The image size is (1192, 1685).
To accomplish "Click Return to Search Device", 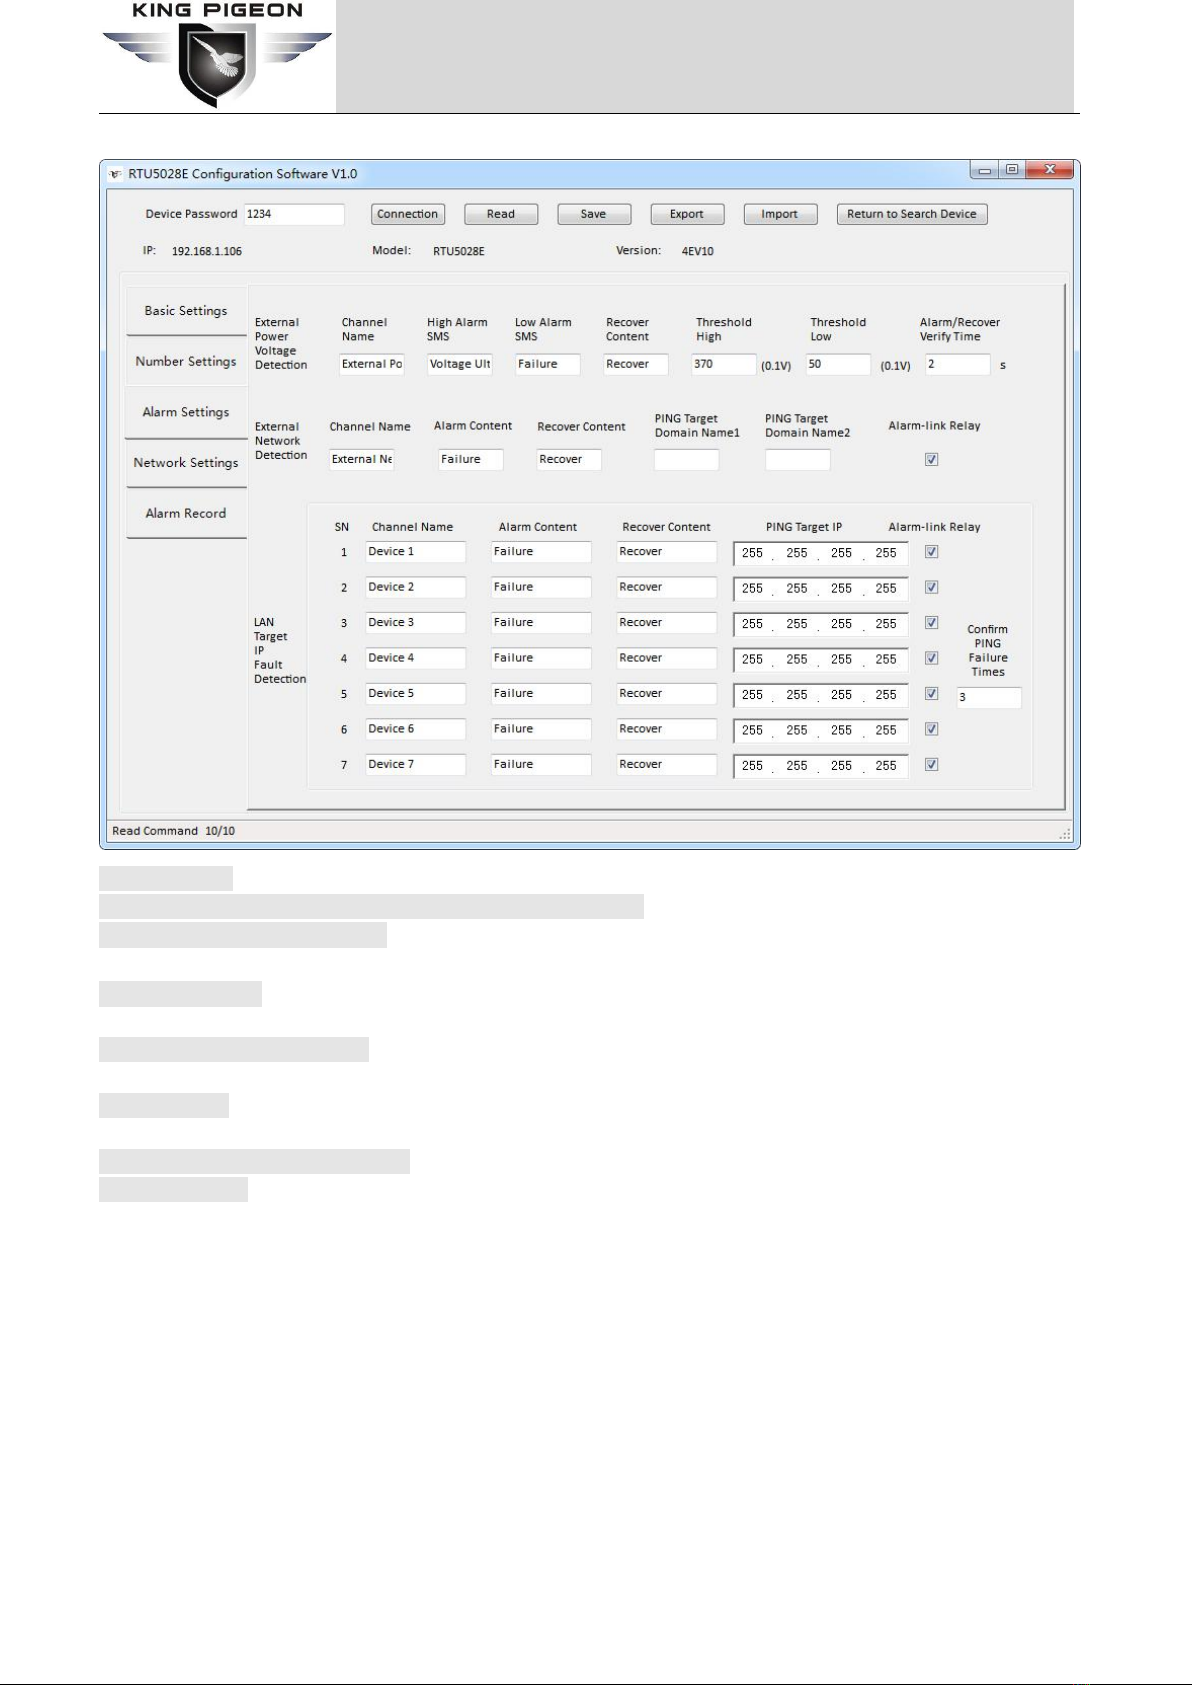I will (911, 214).
